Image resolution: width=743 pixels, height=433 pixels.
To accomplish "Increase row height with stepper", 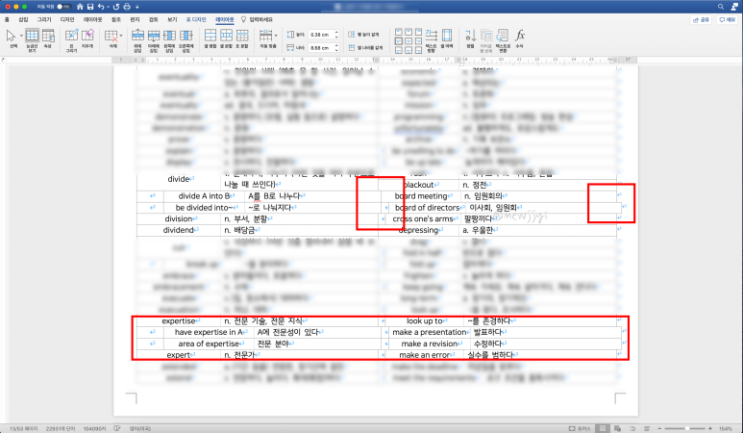I will [336, 33].
